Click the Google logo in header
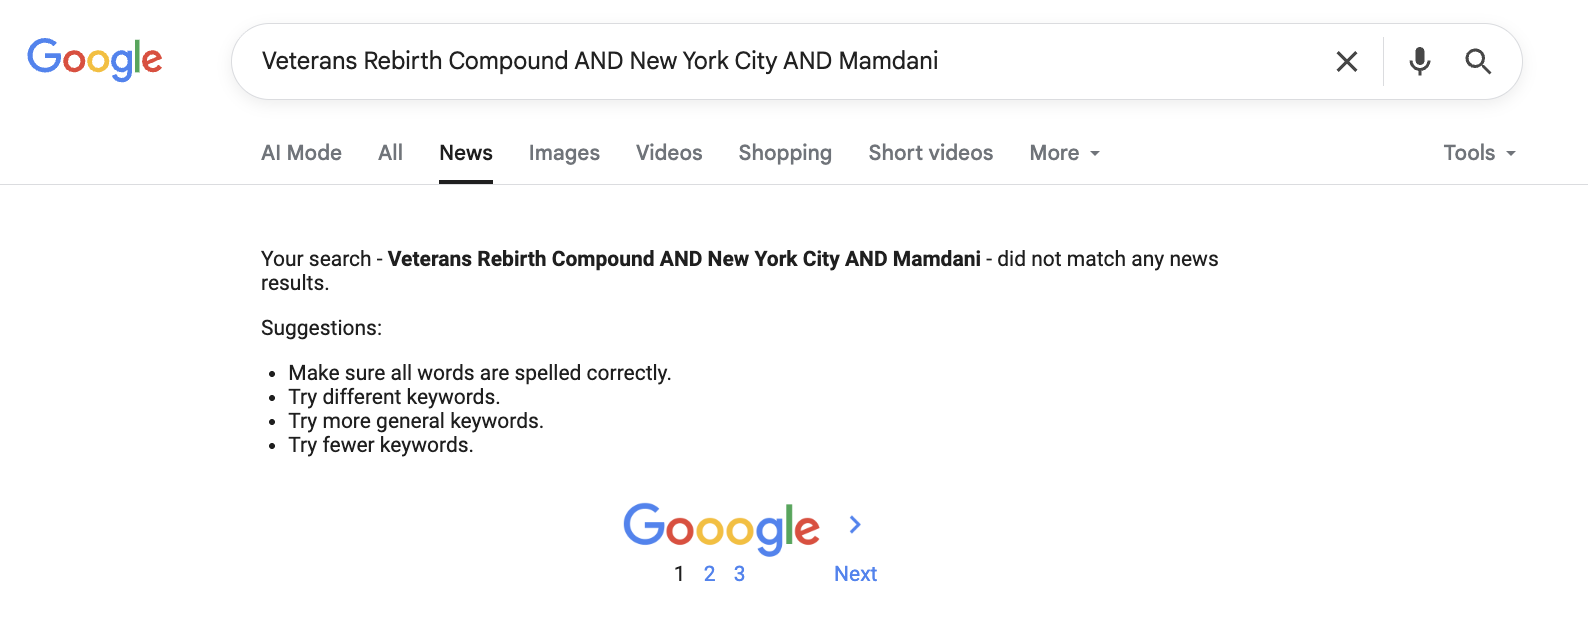 coord(95,60)
